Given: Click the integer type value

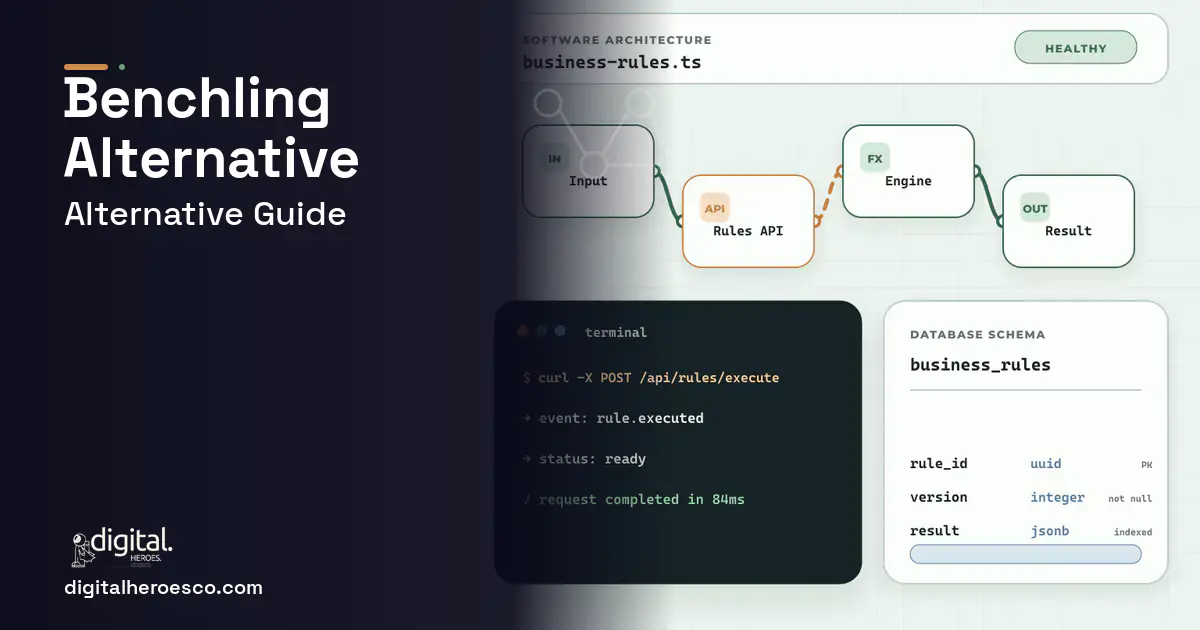Looking at the screenshot, I should coord(1058,497).
